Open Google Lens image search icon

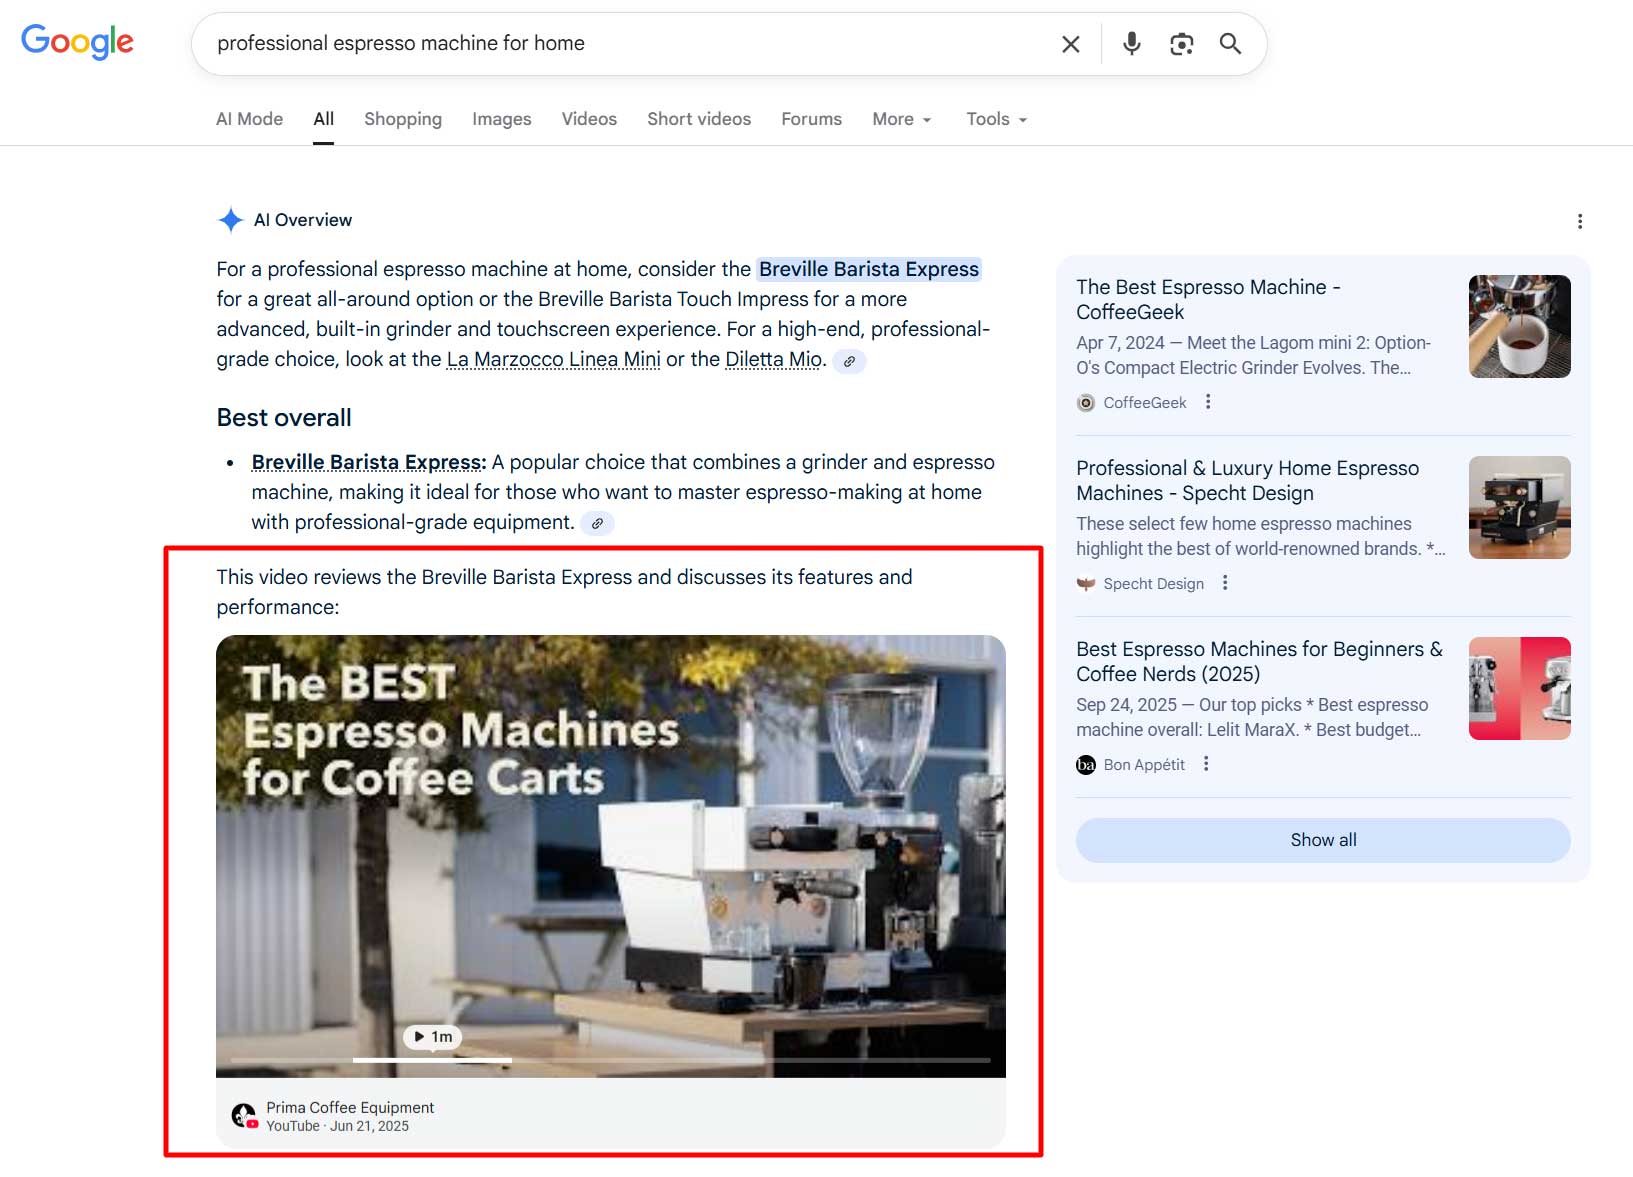tap(1181, 44)
